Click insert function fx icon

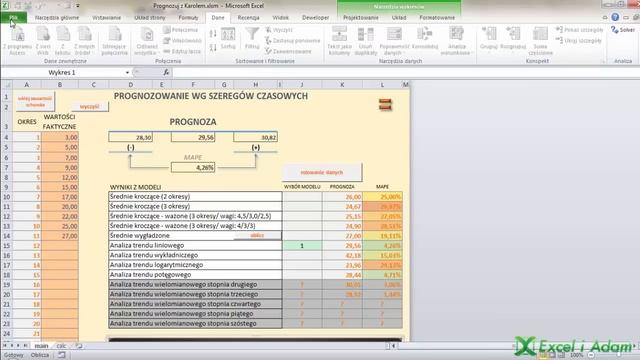point(166,72)
